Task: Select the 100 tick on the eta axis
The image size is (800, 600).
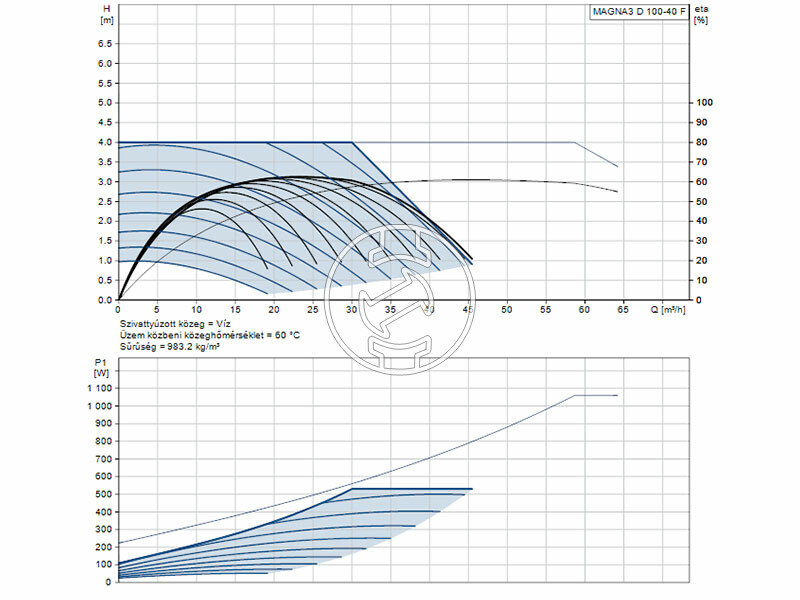Action: [x=704, y=103]
